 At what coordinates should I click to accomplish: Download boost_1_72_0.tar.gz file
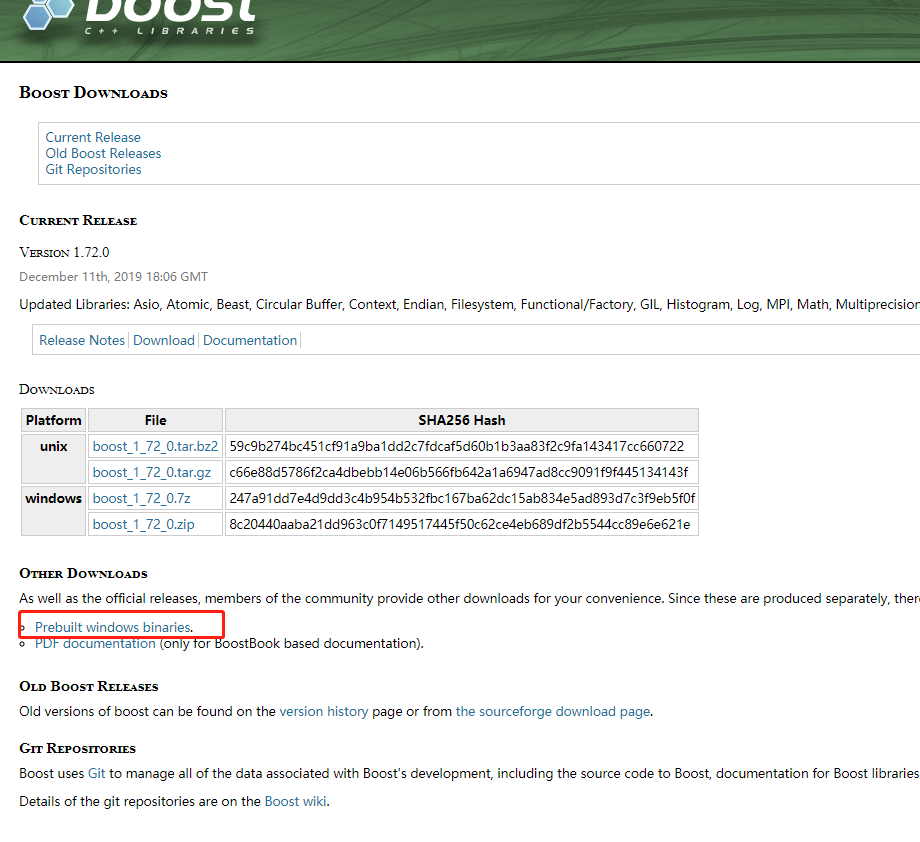tap(151, 472)
